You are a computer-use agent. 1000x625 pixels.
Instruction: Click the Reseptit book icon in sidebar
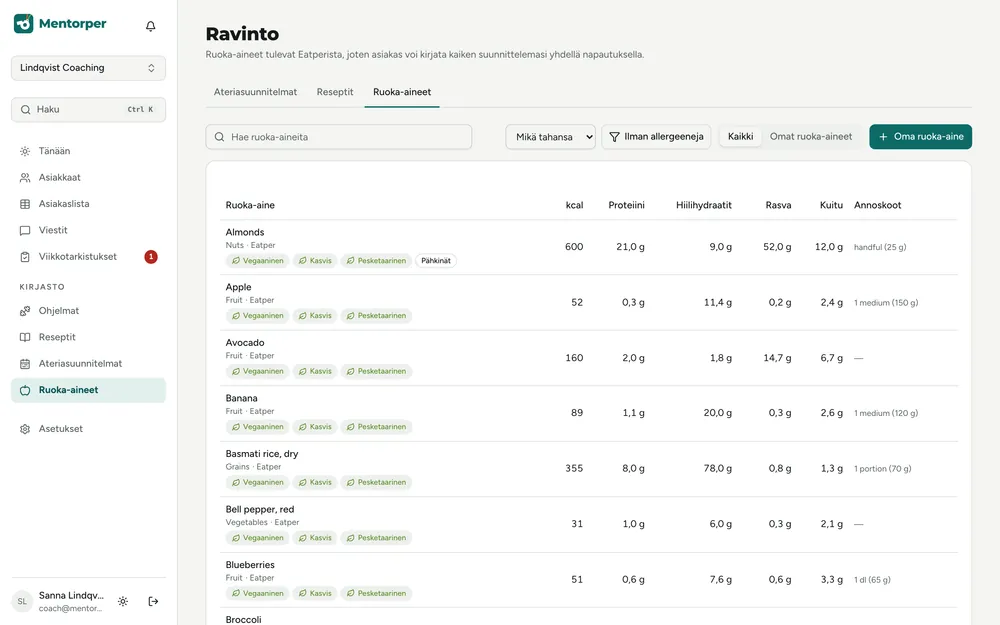point(25,337)
